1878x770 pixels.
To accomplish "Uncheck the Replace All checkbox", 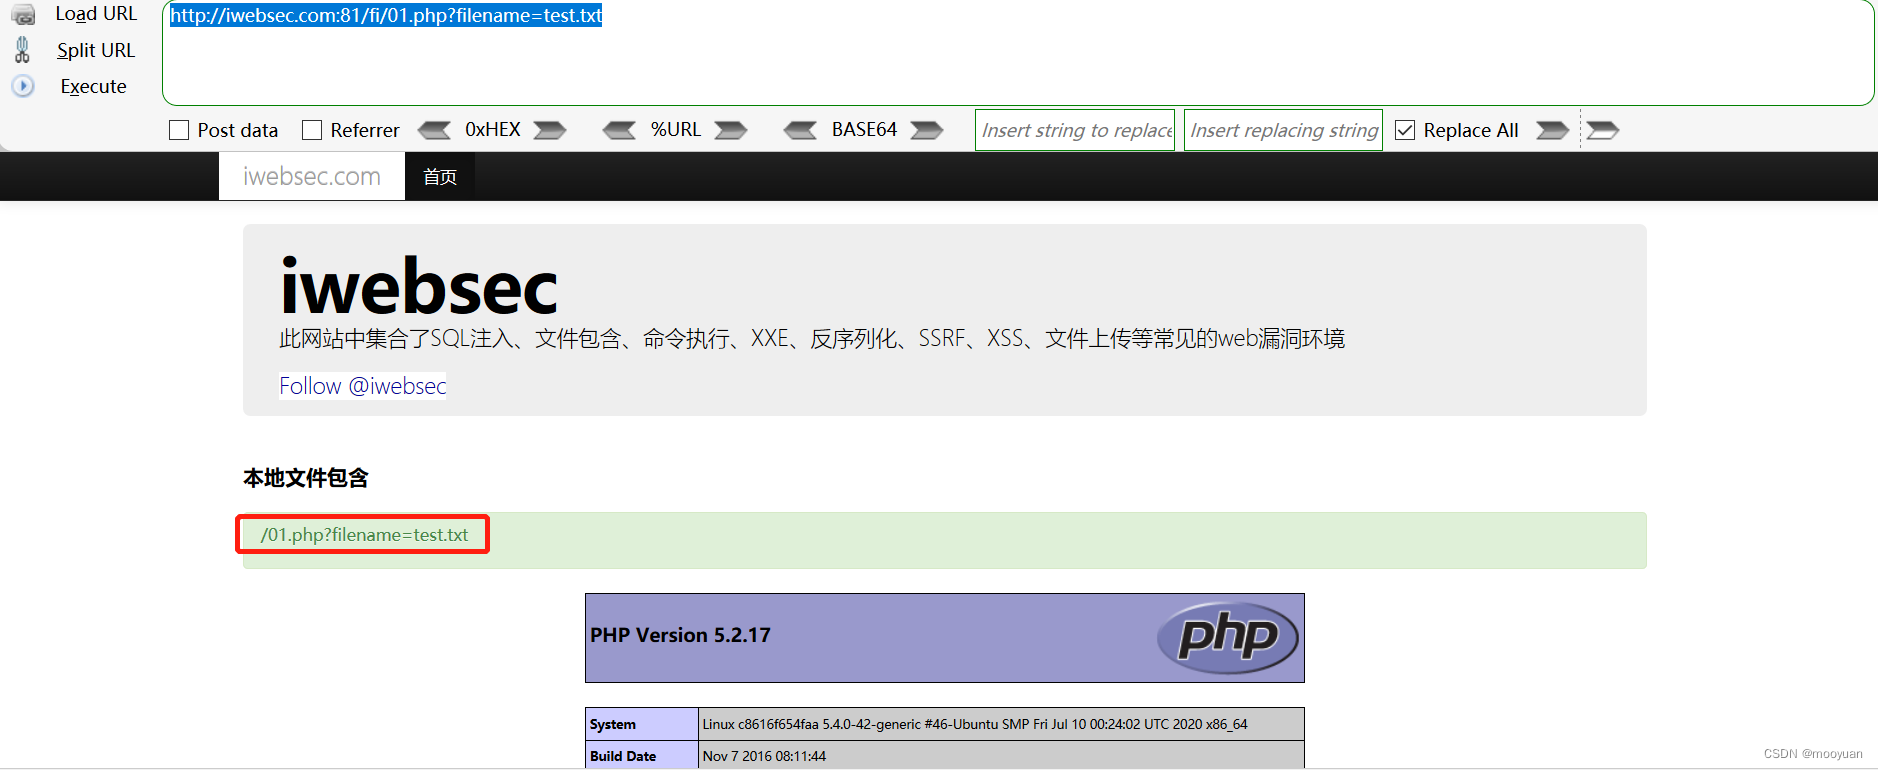I will 1405,130.
